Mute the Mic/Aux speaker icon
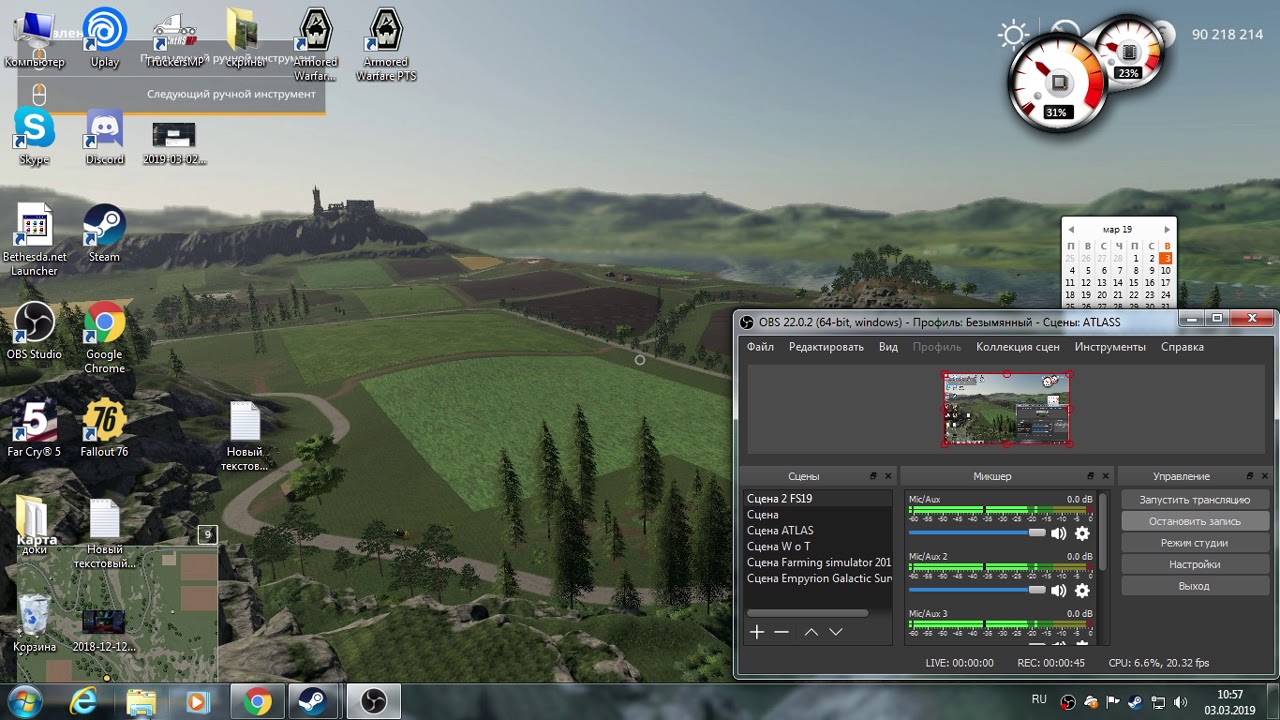 1059,534
